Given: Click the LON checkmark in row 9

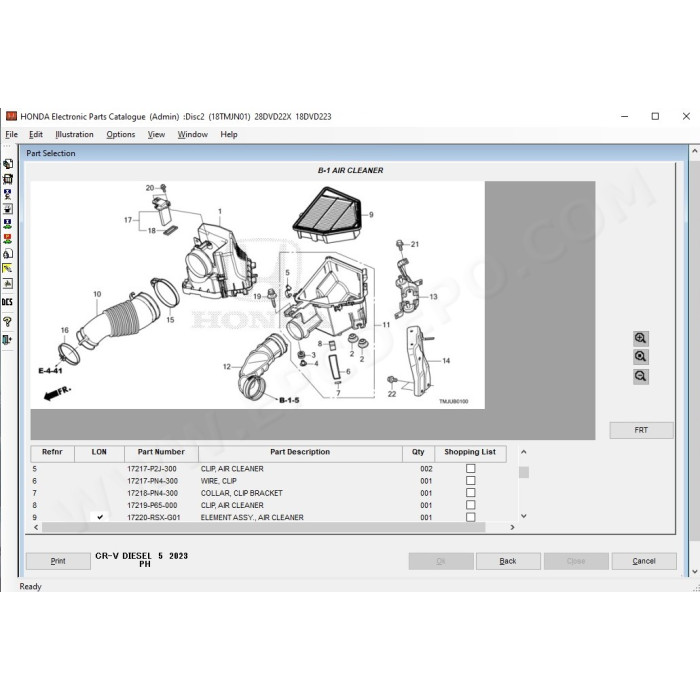Looking at the screenshot, I should click(100, 517).
